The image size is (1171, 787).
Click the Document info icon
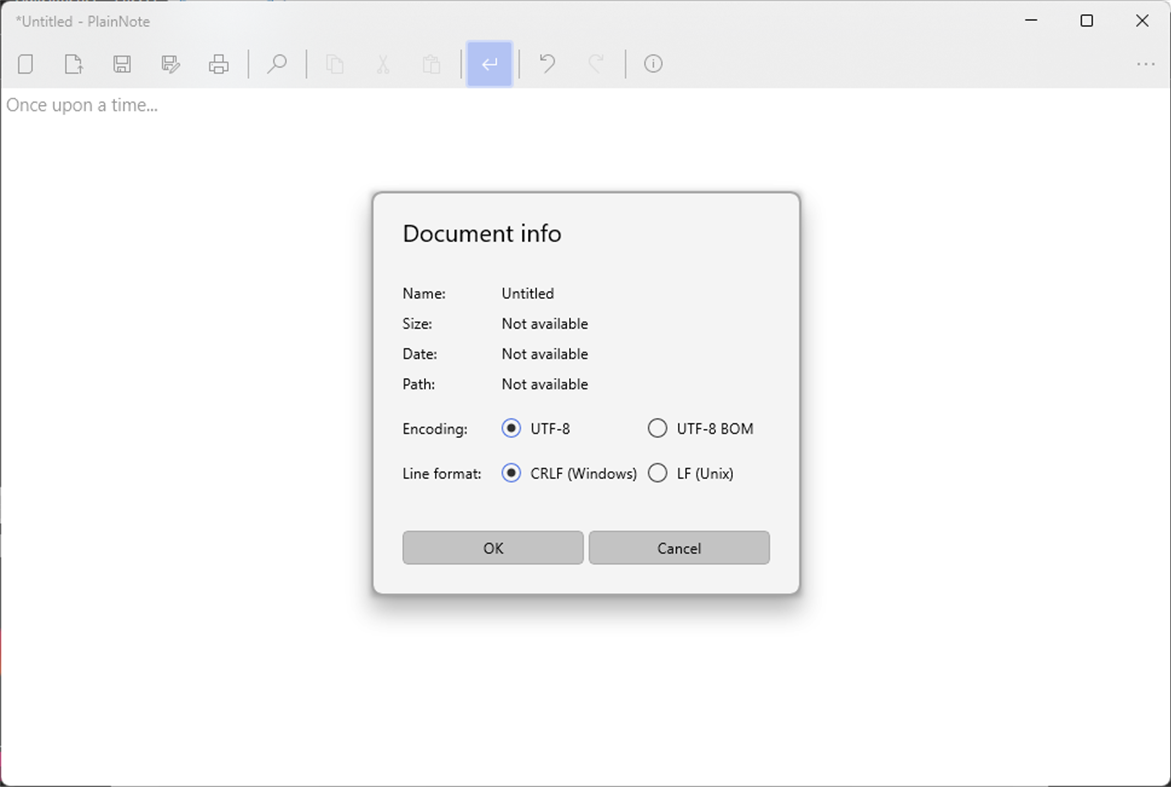pyautogui.click(x=653, y=63)
